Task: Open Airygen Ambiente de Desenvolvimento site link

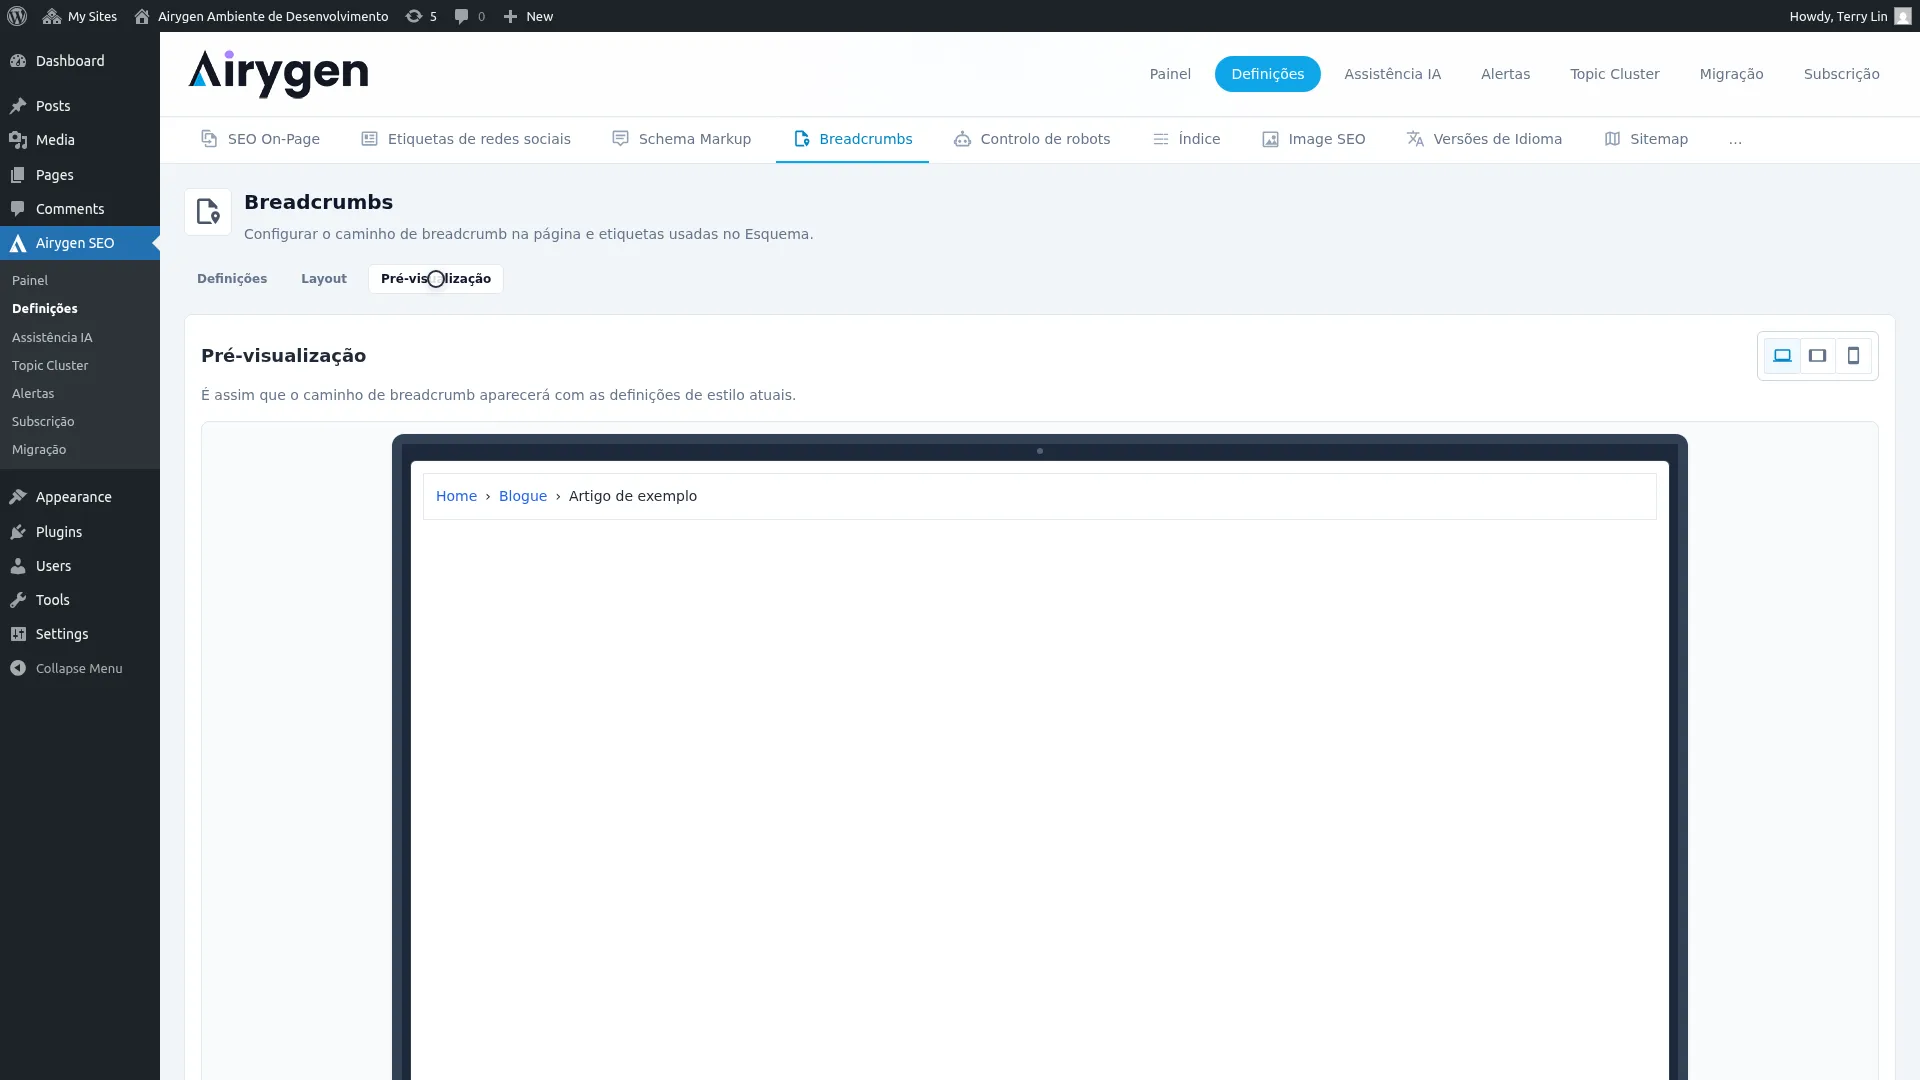Action: (261, 16)
